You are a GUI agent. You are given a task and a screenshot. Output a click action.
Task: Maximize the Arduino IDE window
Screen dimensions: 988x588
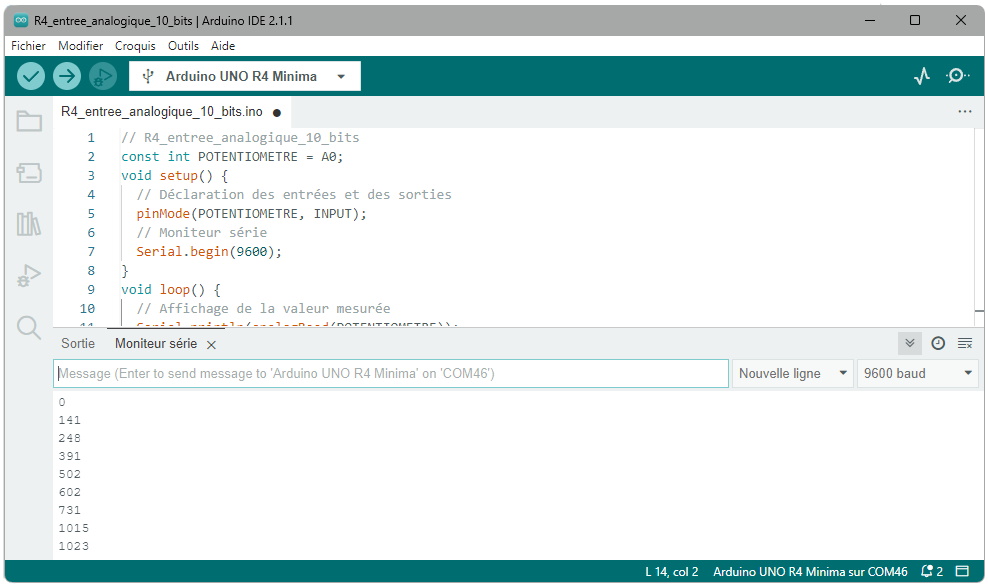point(915,20)
